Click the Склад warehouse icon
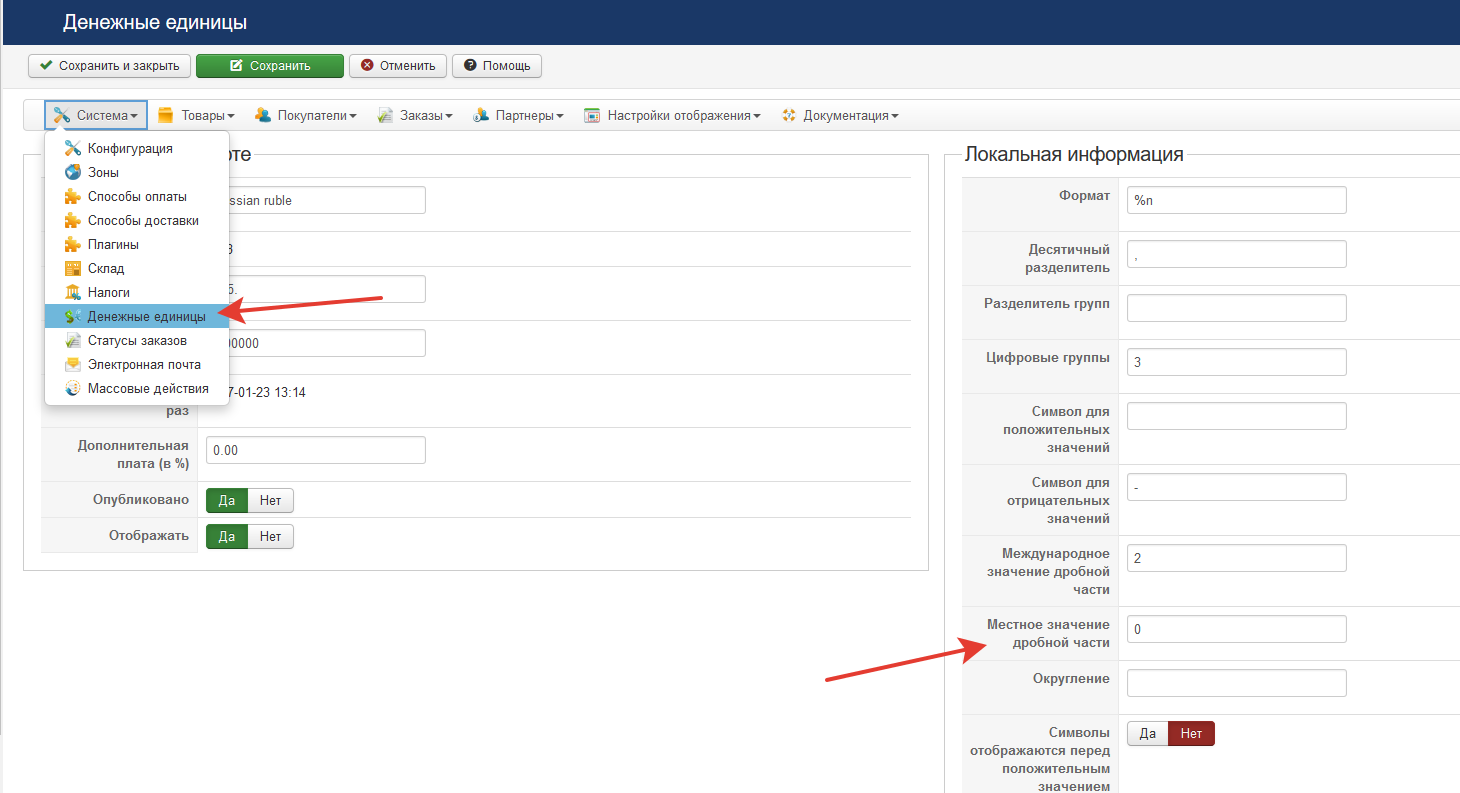This screenshot has width=1460, height=793. click(72, 268)
